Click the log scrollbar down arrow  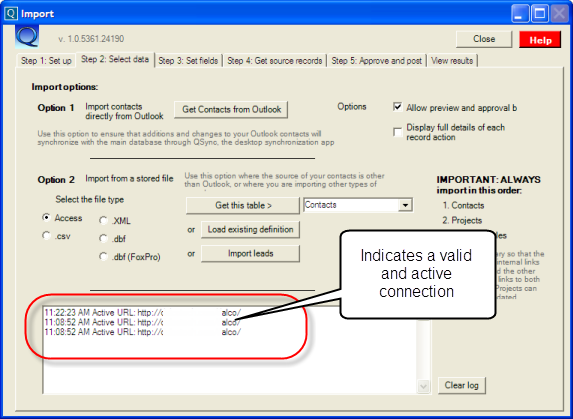coord(423,386)
